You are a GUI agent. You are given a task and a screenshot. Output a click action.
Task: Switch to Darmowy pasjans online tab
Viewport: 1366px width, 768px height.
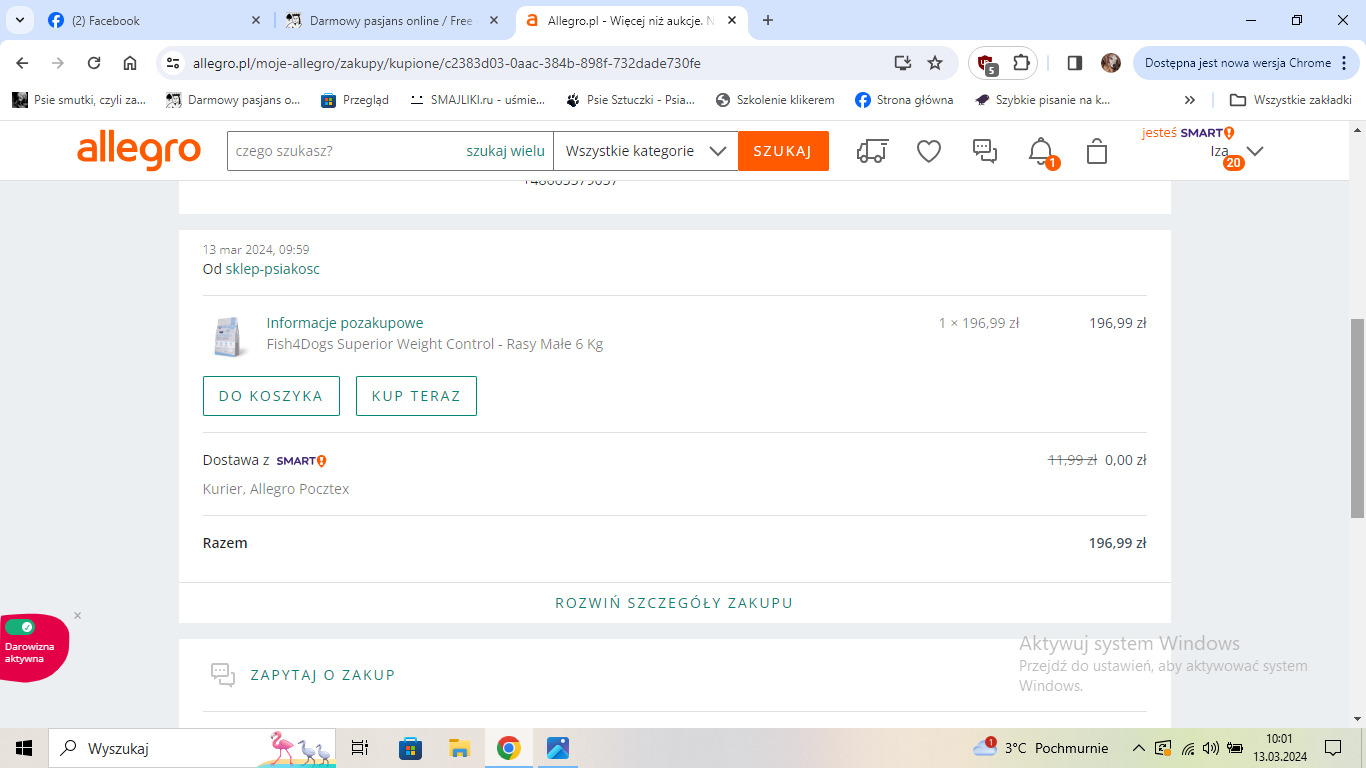click(390, 20)
